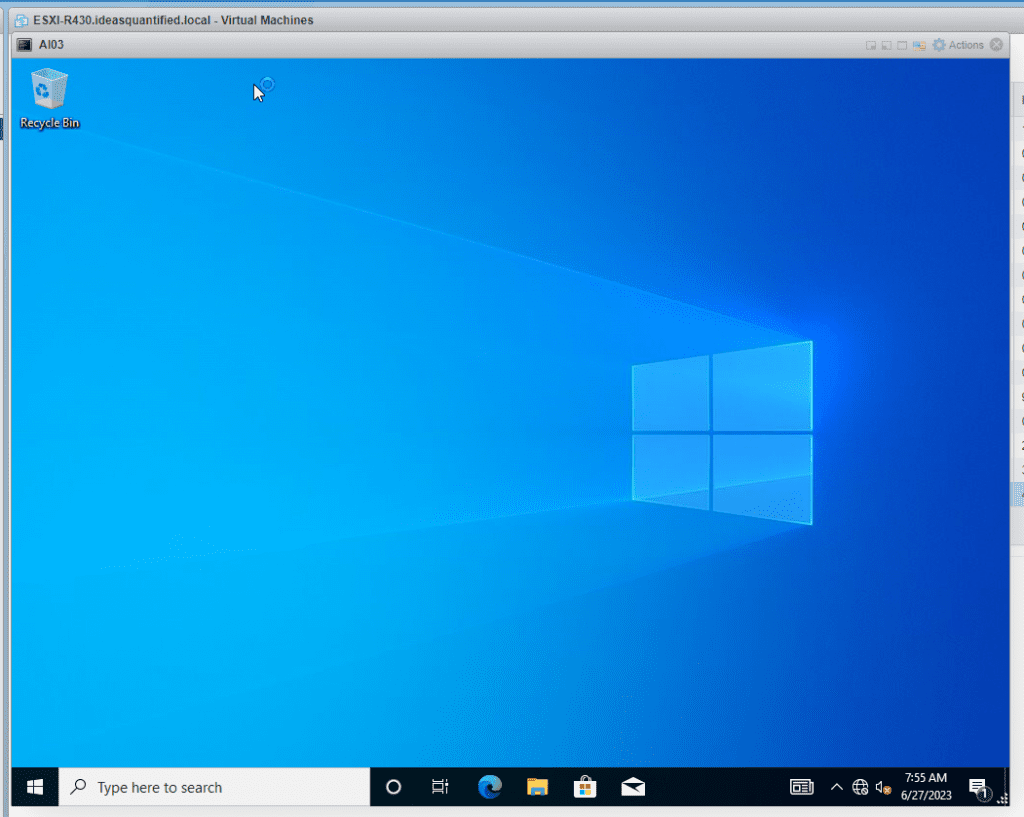1024x817 pixels.
Task: Click the ESXI-R430 Virtual Machines title
Action: tap(173, 20)
